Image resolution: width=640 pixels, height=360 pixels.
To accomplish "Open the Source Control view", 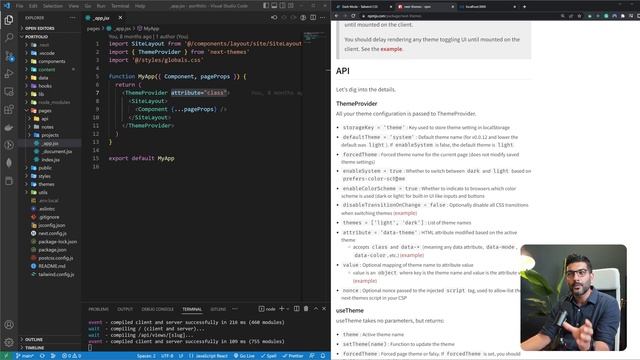I will [9, 56].
